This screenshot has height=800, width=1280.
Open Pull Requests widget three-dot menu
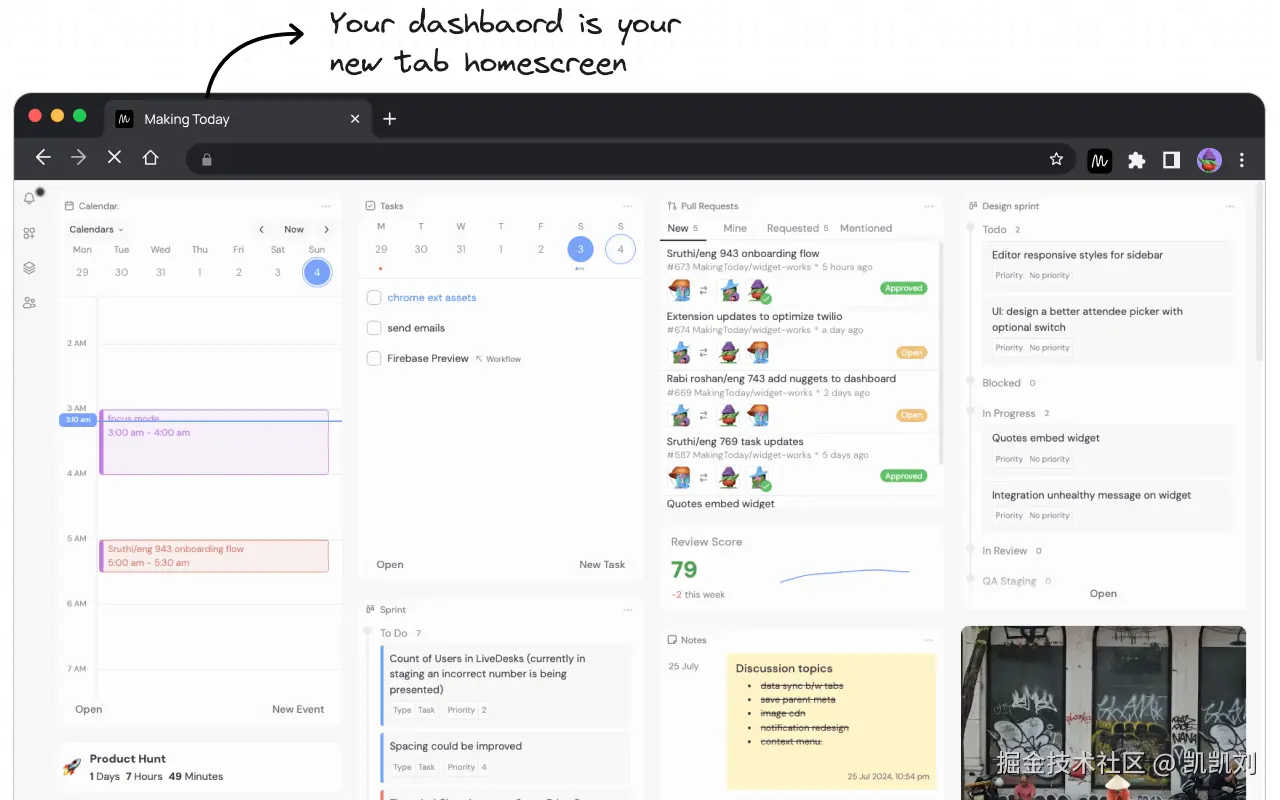click(x=928, y=206)
